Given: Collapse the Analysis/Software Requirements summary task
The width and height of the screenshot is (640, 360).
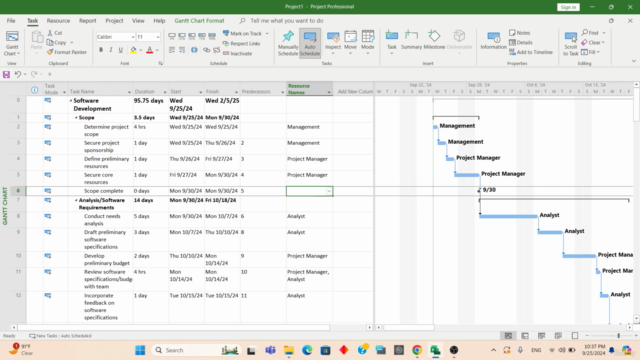Looking at the screenshot, I should click(76, 200).
